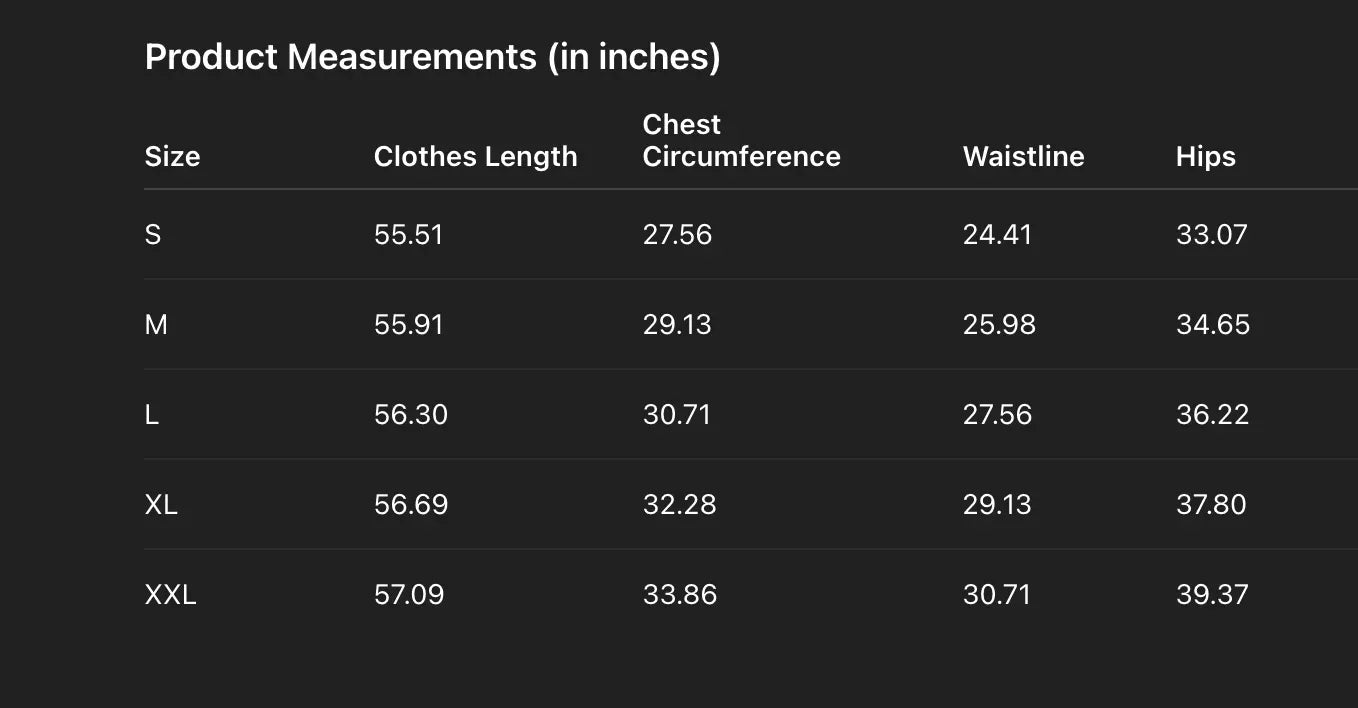Click the Product Measurements heading

click(x=432, y=57)
